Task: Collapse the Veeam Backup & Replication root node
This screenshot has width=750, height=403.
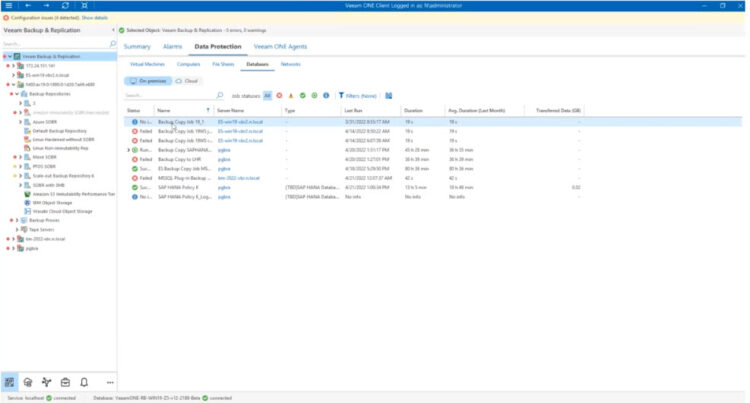Action: tap(10, 56)
